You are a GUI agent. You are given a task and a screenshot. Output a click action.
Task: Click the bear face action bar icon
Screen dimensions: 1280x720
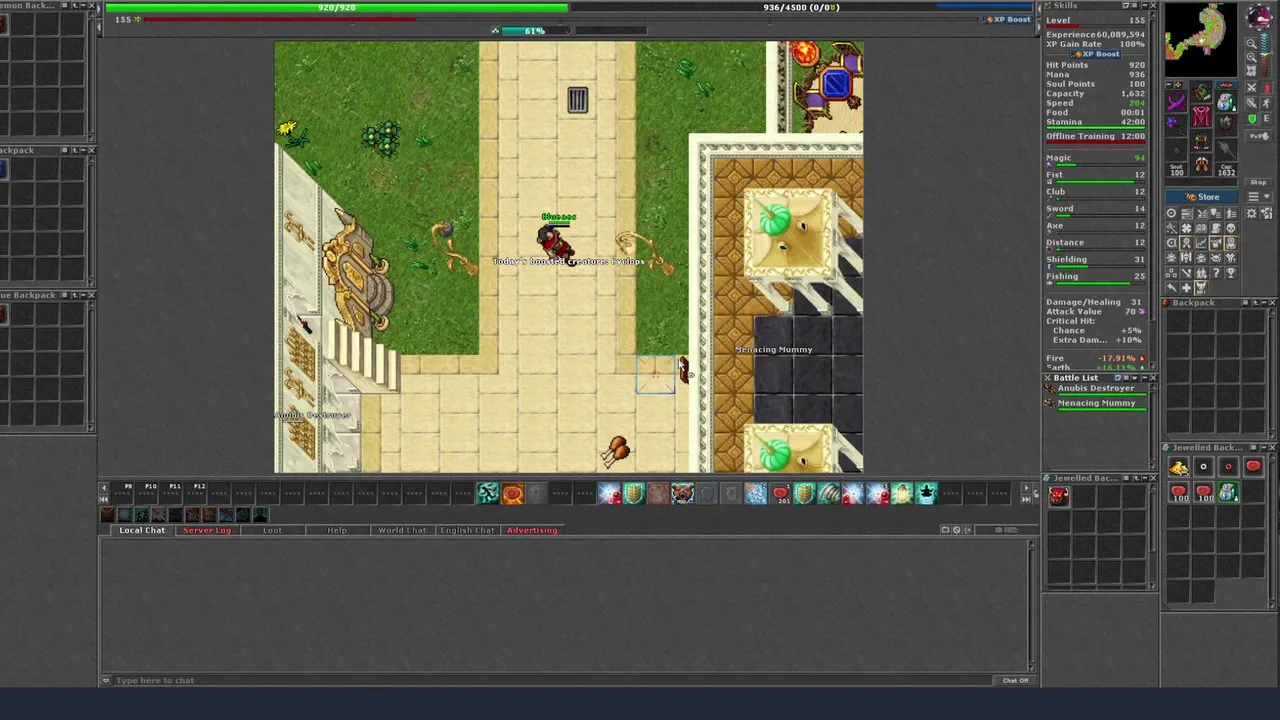(x=683, y=492)
